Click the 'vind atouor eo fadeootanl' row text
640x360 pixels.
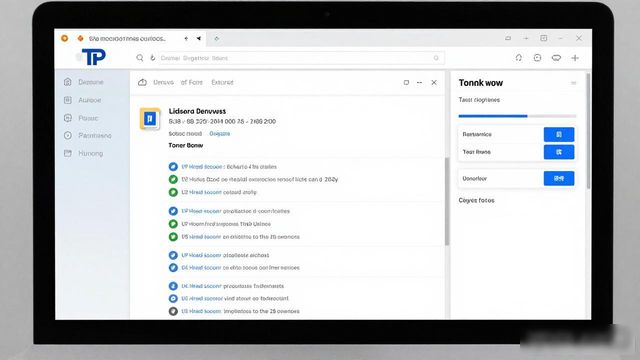(256, 298)
